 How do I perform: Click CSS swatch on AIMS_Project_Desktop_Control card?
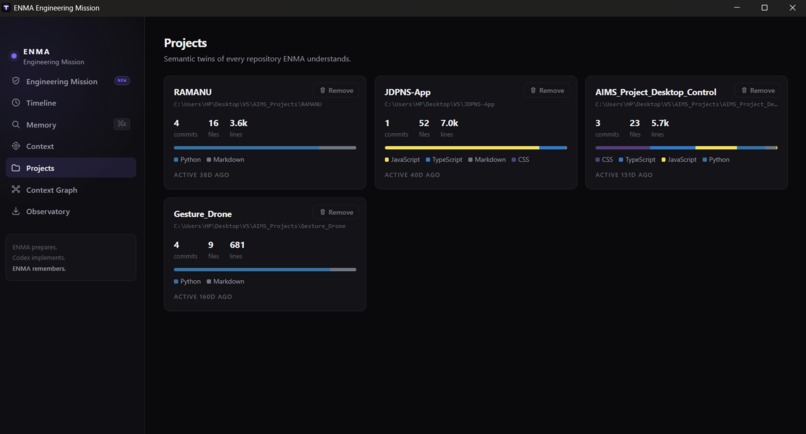597,160
